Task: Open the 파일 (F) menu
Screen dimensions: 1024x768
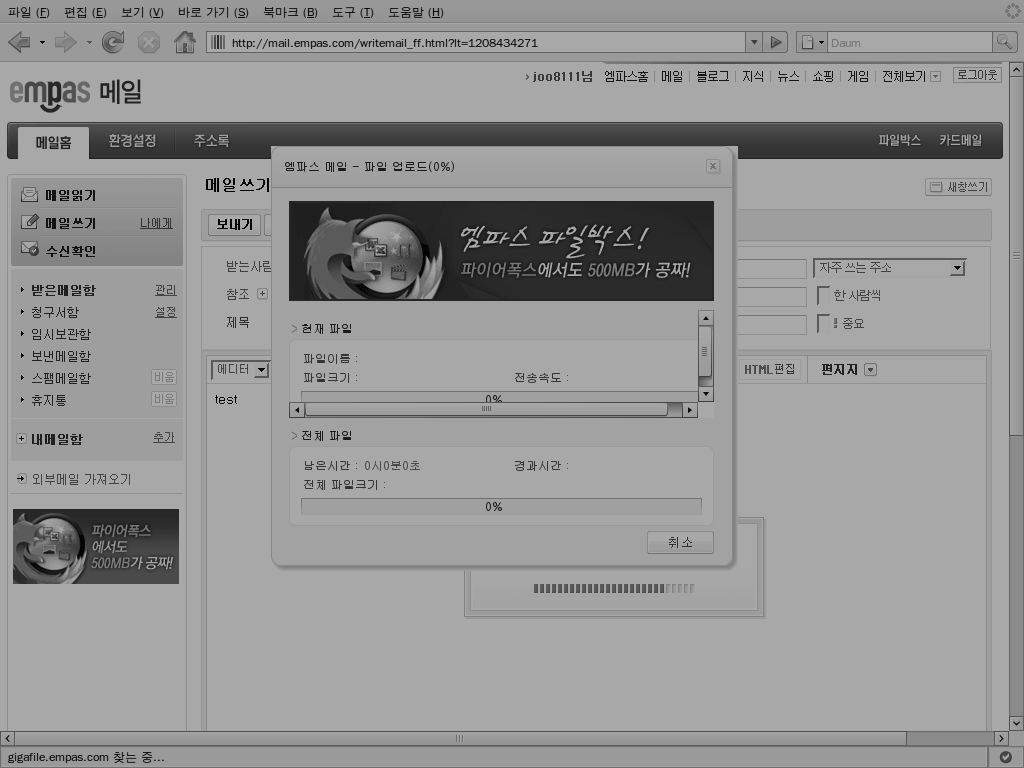Action: coord(29,12)
